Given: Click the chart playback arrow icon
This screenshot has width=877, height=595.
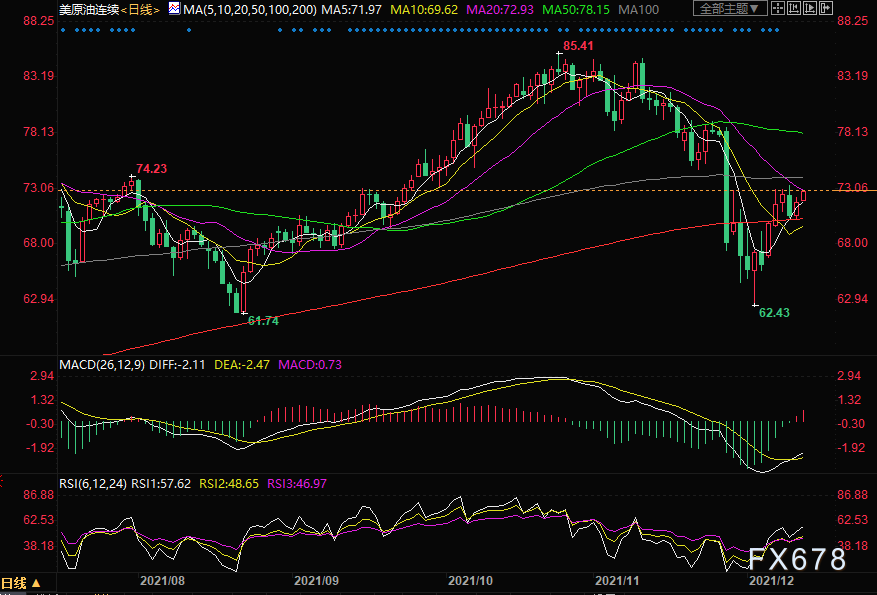Looking at the screenshot, I should coord(810,8).
